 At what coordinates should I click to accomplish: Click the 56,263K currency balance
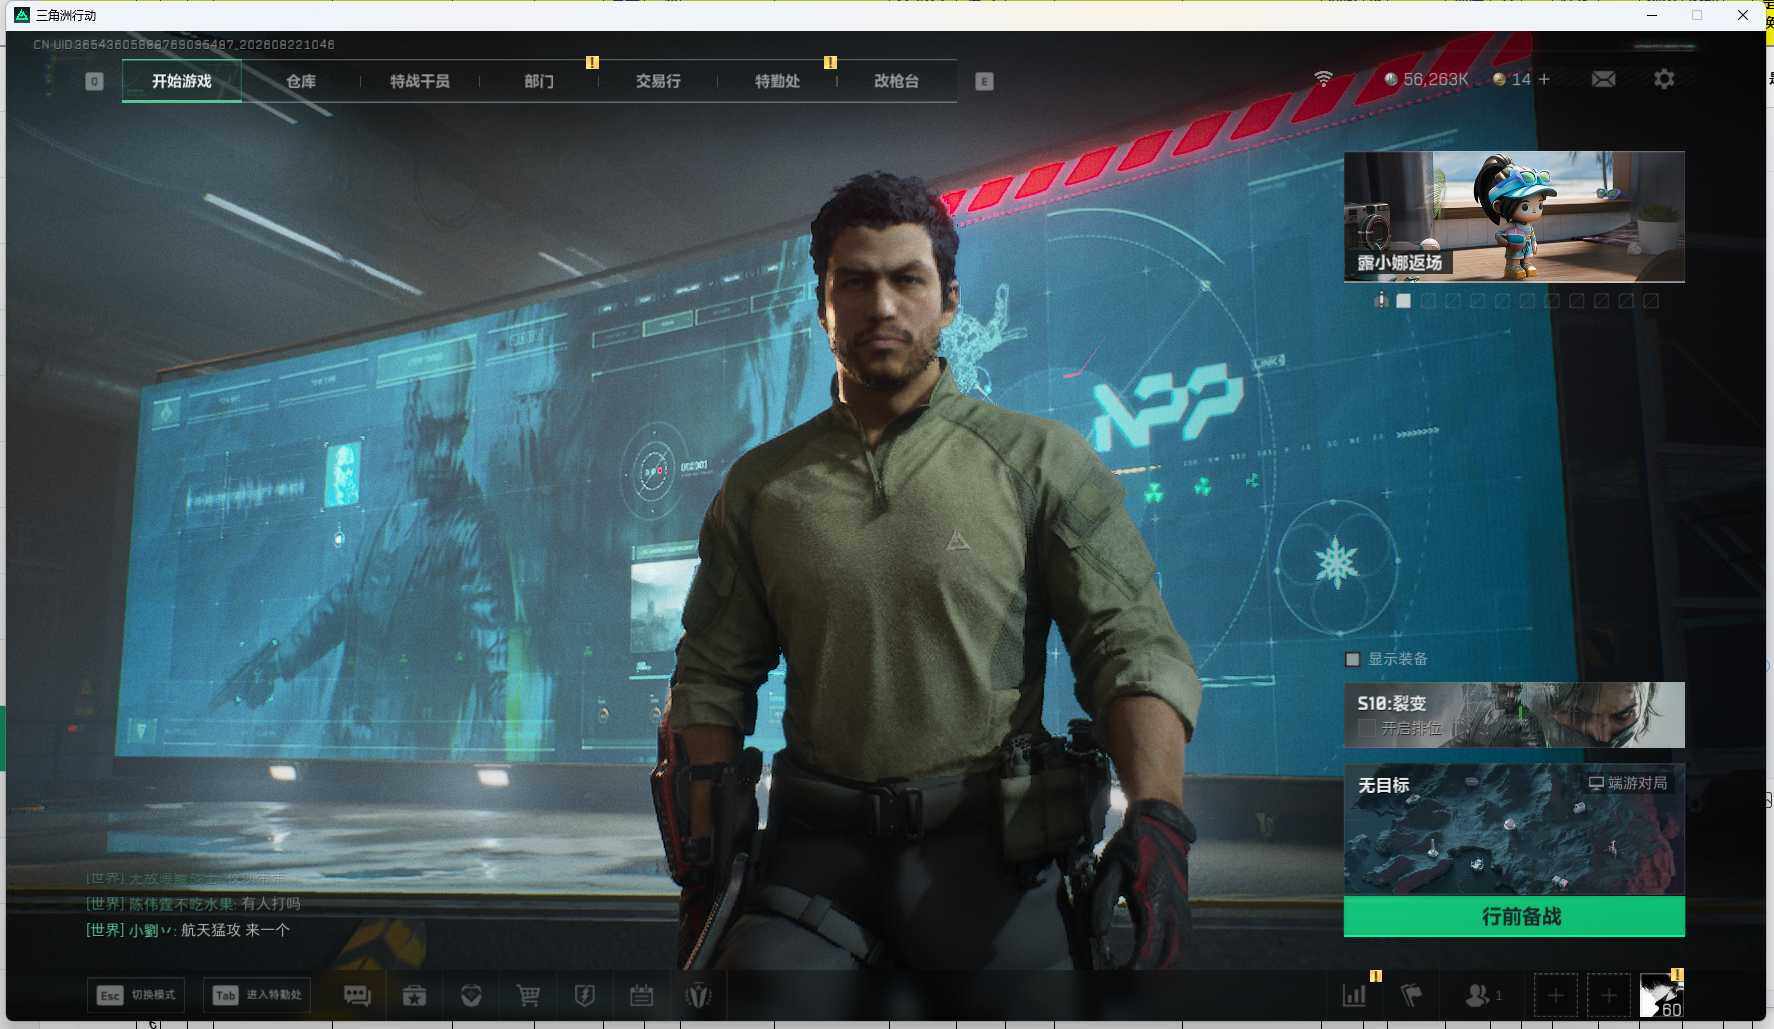click(x=1427, y=79)
